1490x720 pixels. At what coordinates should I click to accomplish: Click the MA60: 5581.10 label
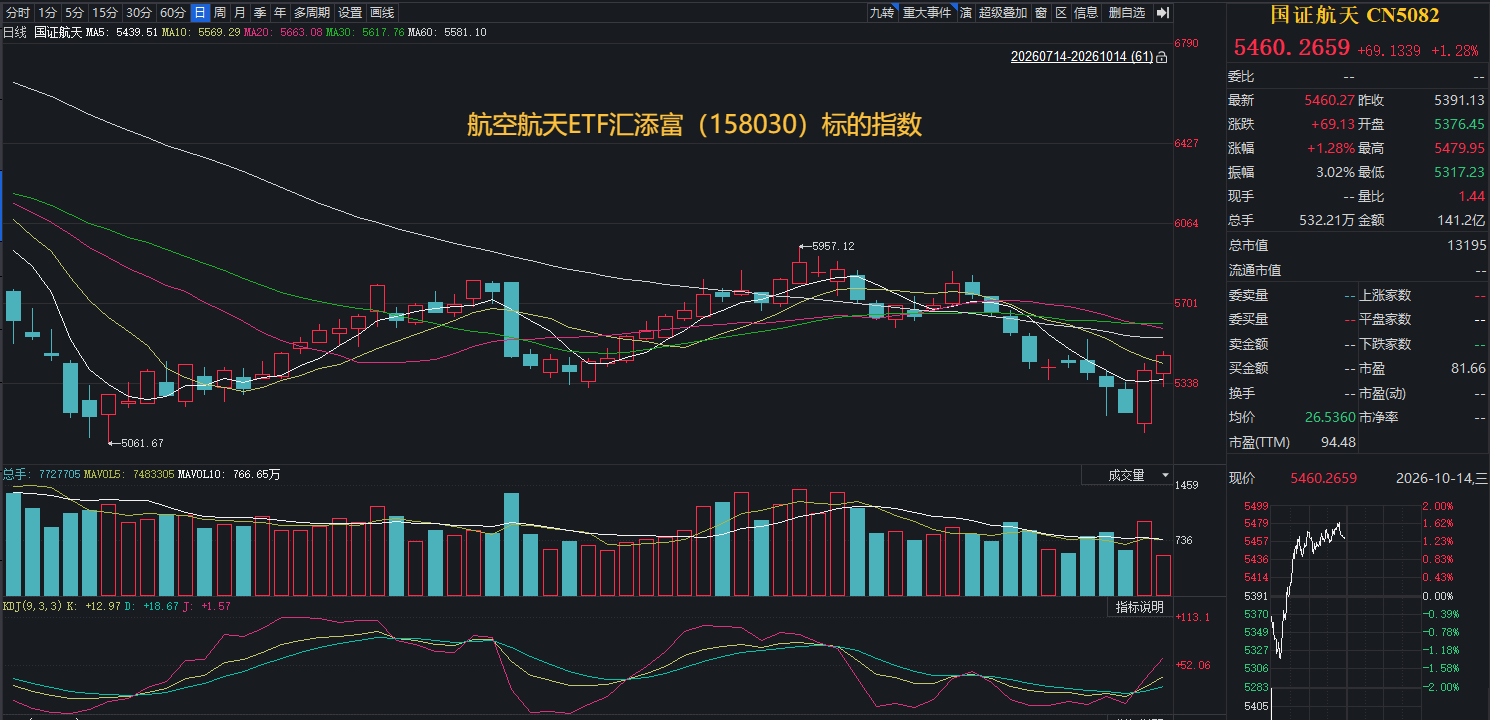(x=447, y=32)
